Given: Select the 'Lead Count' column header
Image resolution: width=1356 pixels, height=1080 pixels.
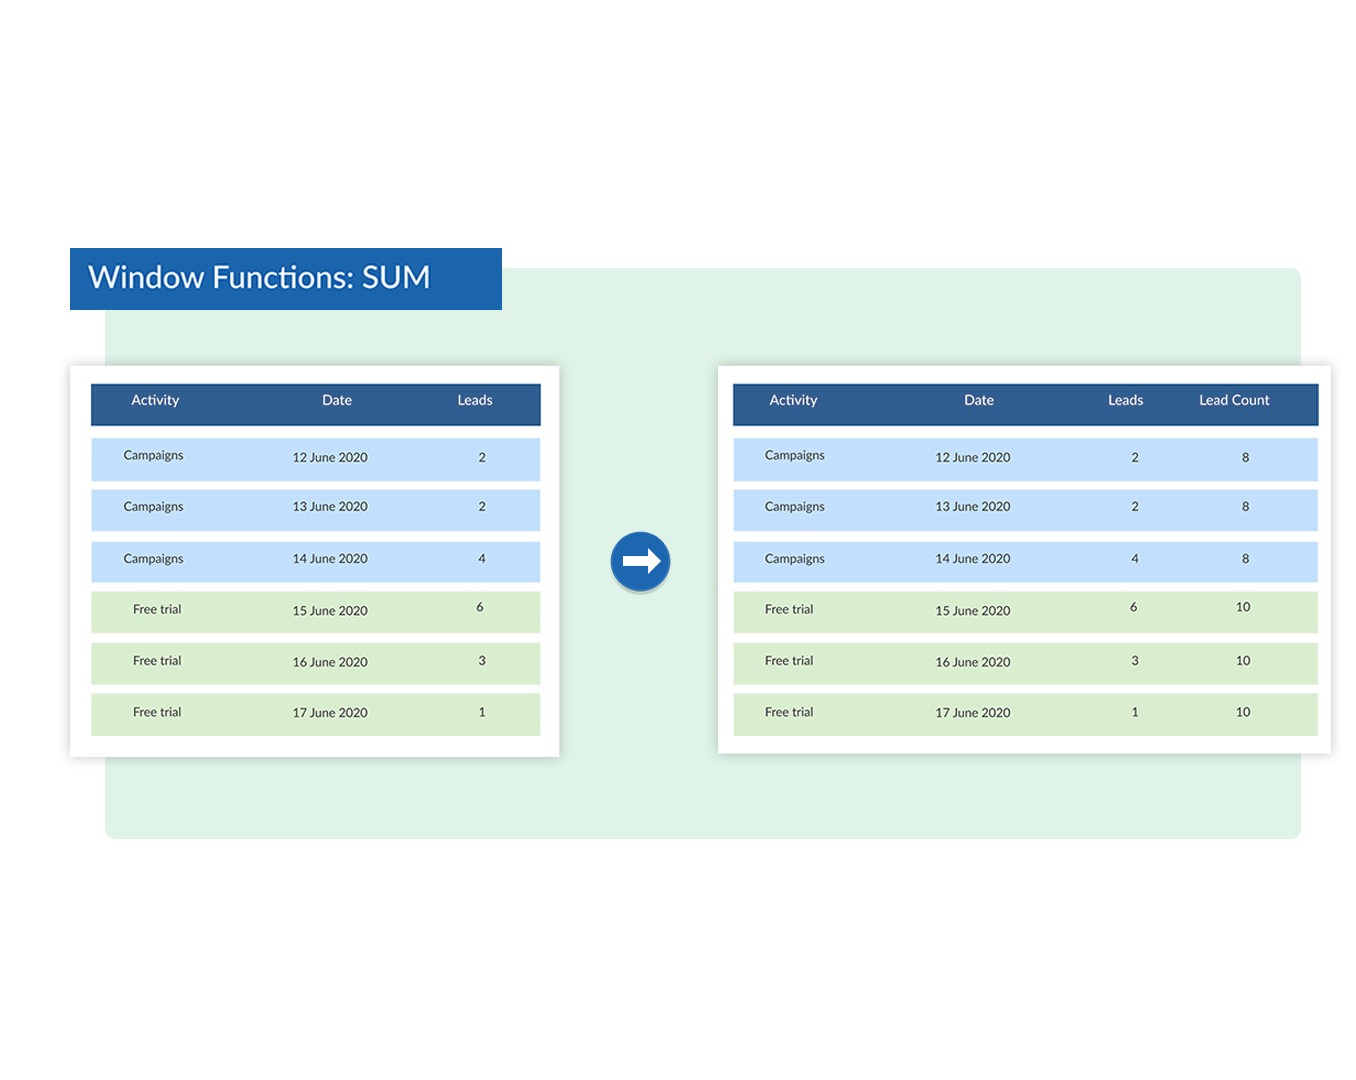Looking at the screenshot, I should (x=1234, y=401).
